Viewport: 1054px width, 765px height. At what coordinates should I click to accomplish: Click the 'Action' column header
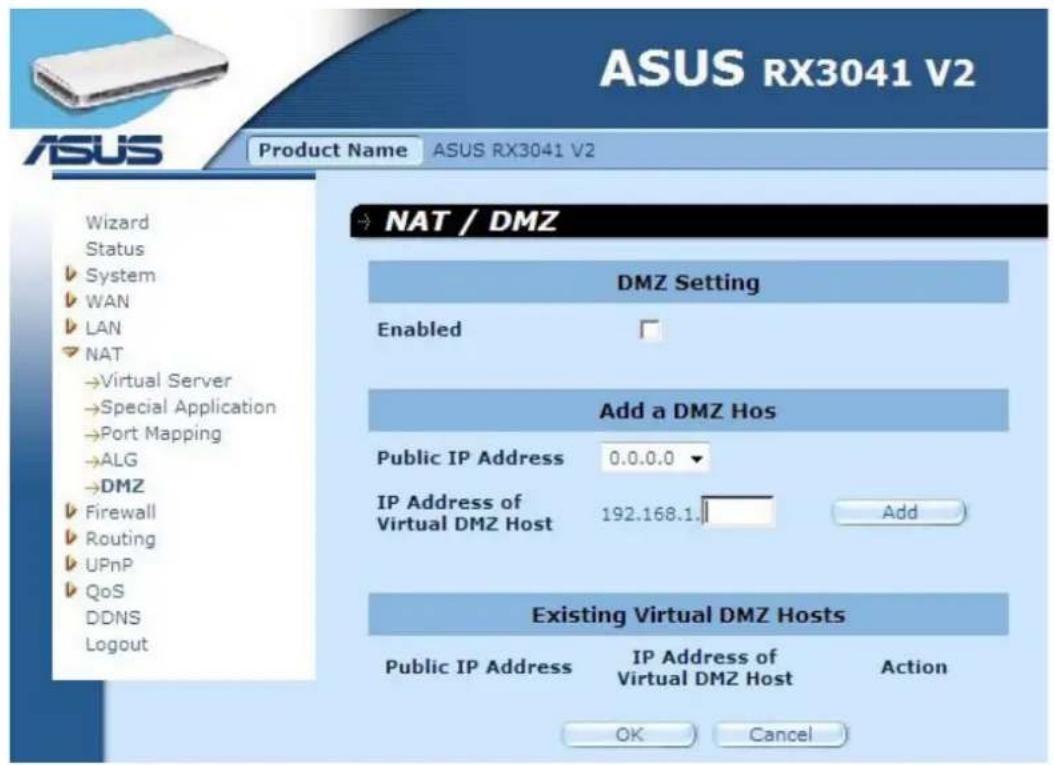coord(914,668)
